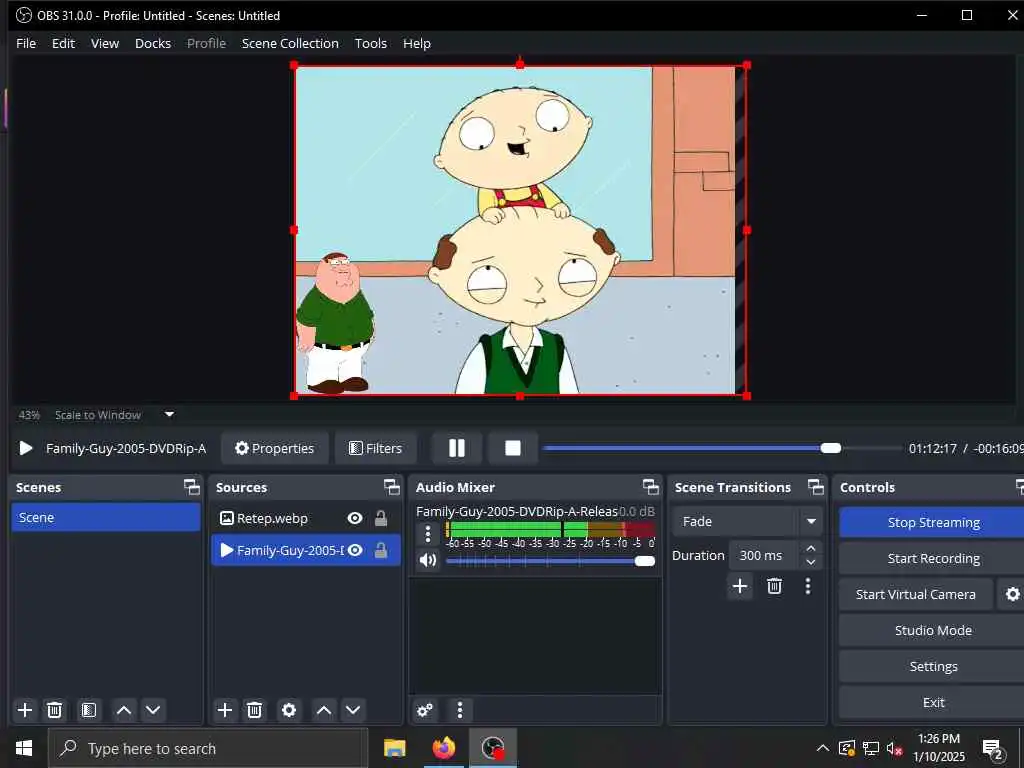Pop out the Audio Mixer dock
1024x768 pixels.
(x=650, y=487)
